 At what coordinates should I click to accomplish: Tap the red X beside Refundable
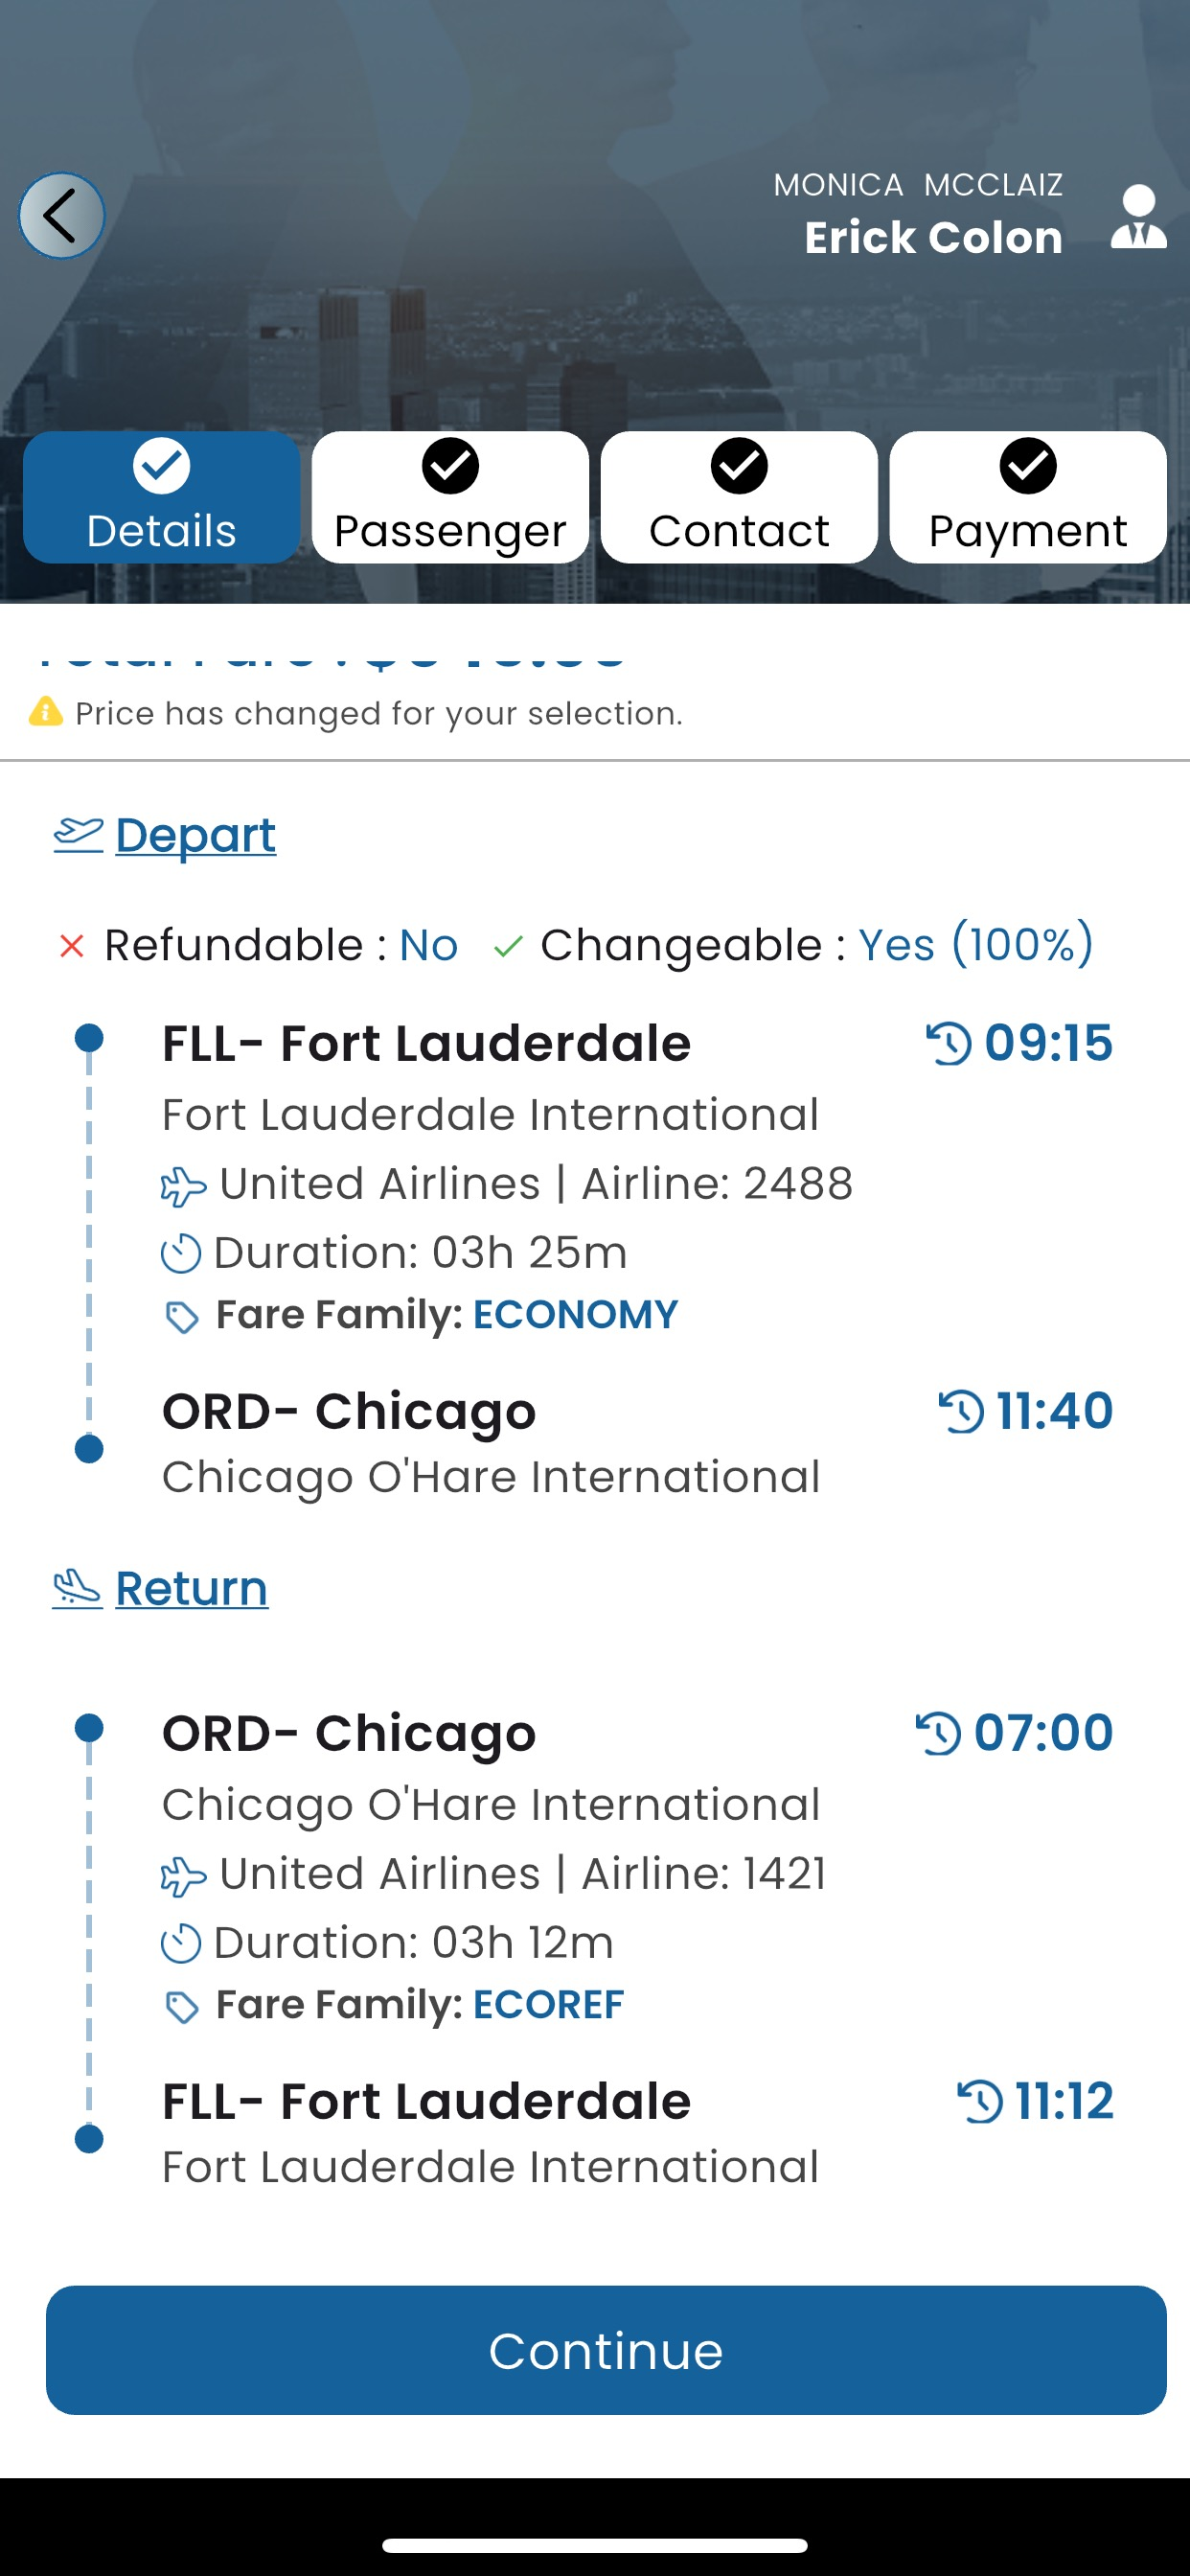(71, 946)
